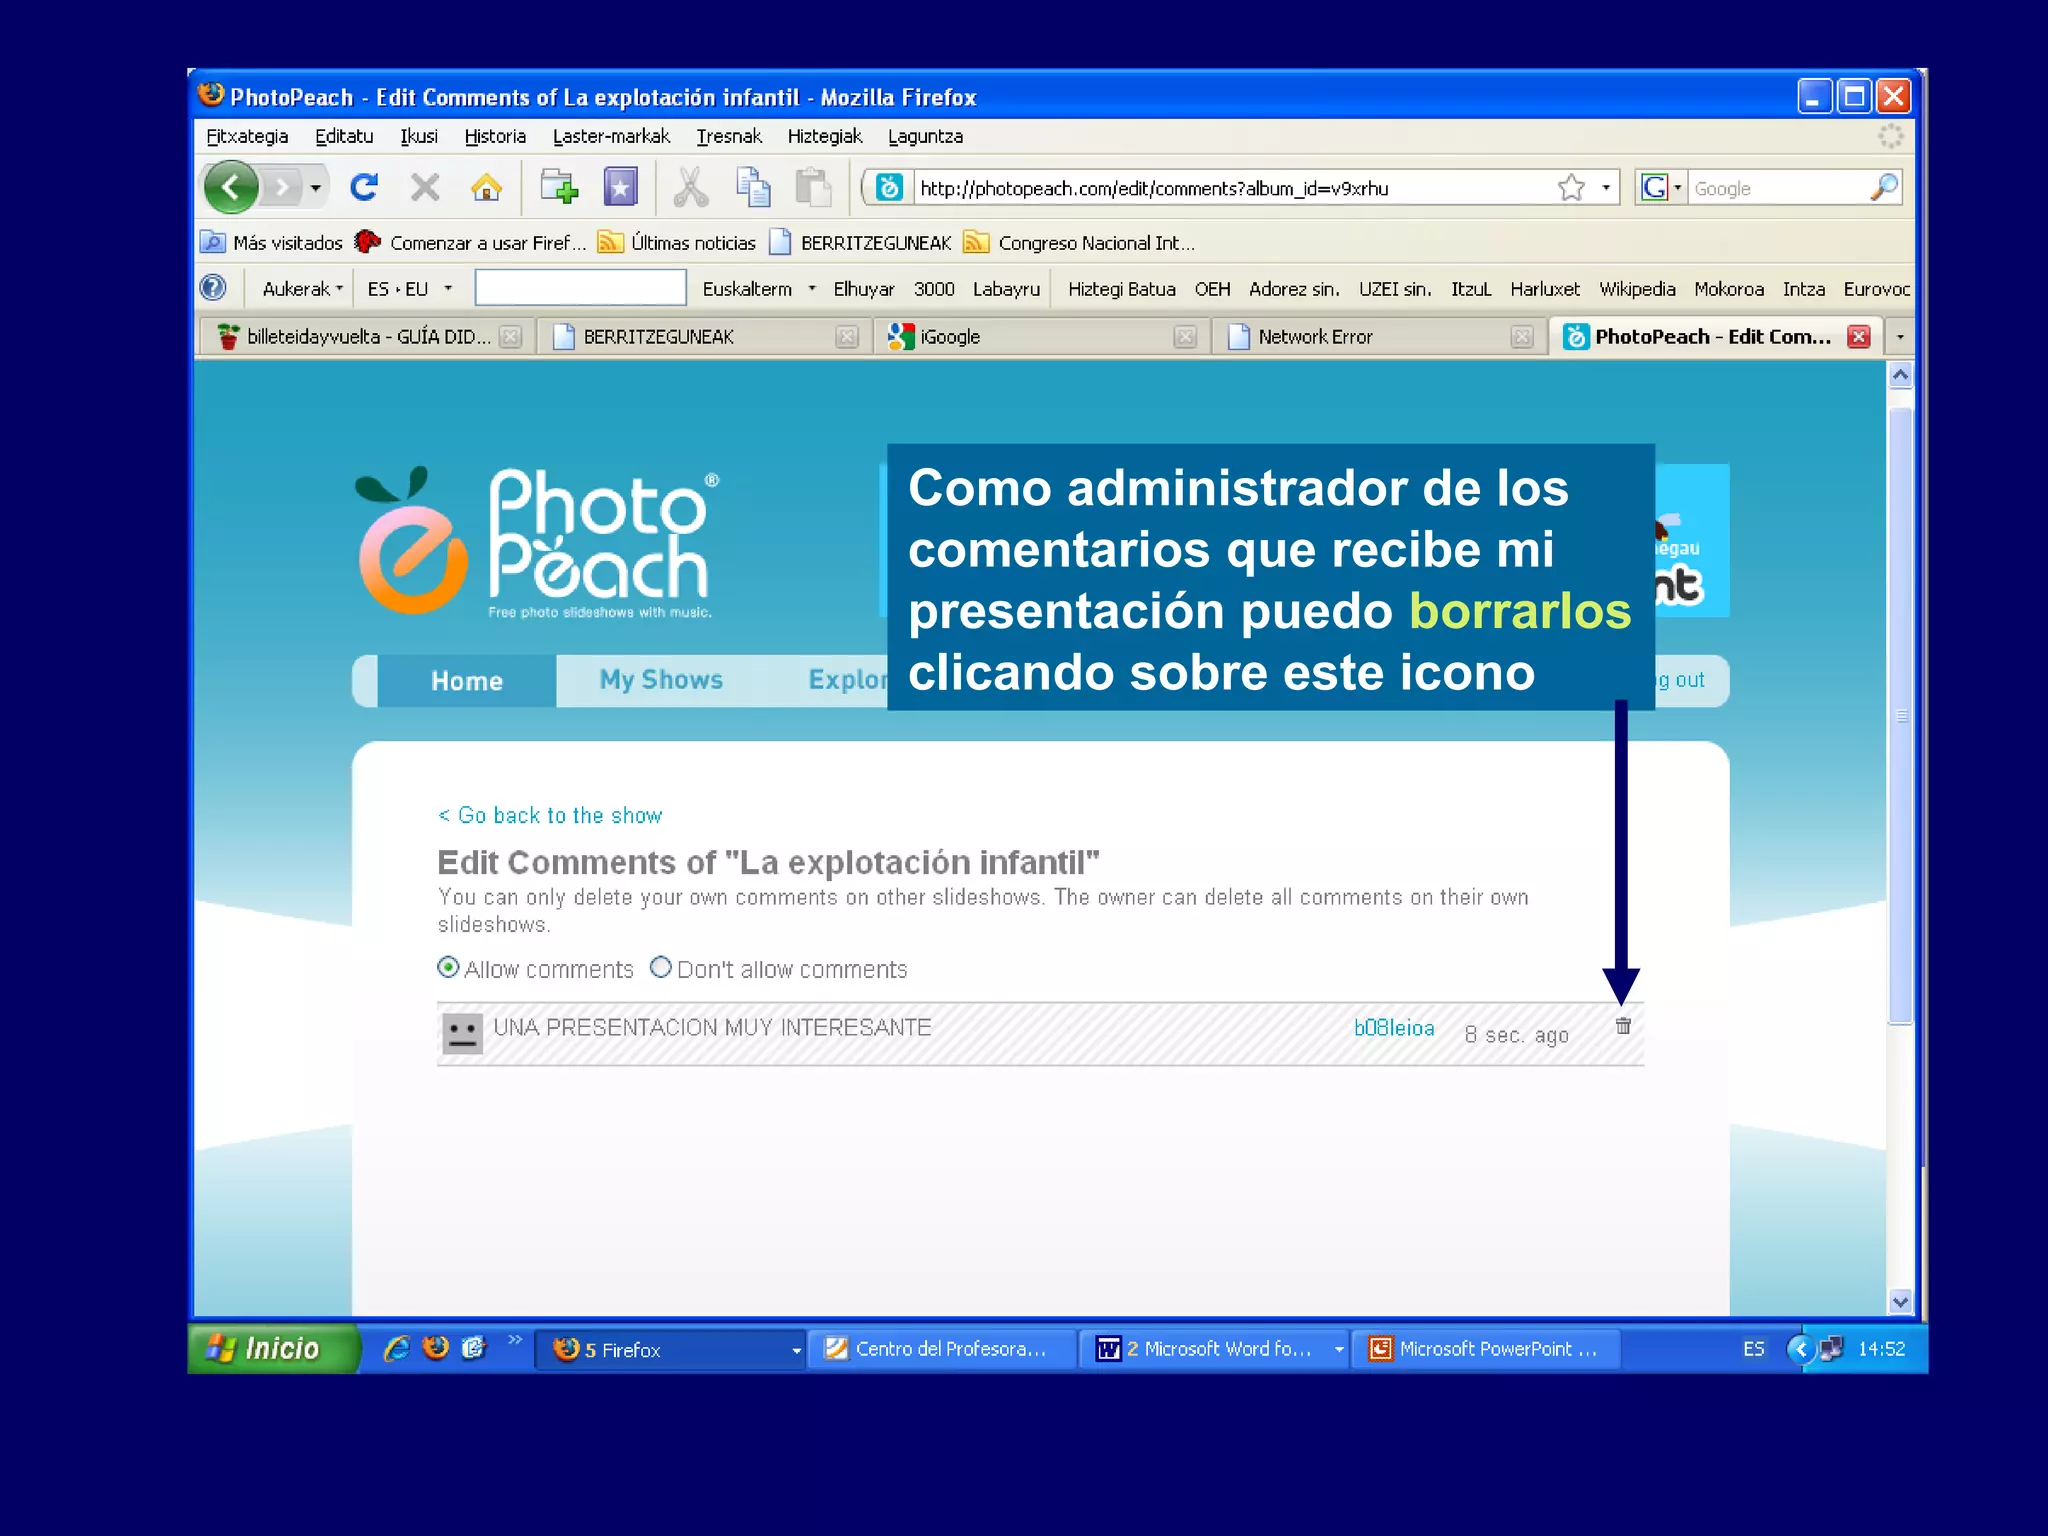Click Go back to the show link
Viewport: 2048px width, 1536px height.
click(550, 815)
